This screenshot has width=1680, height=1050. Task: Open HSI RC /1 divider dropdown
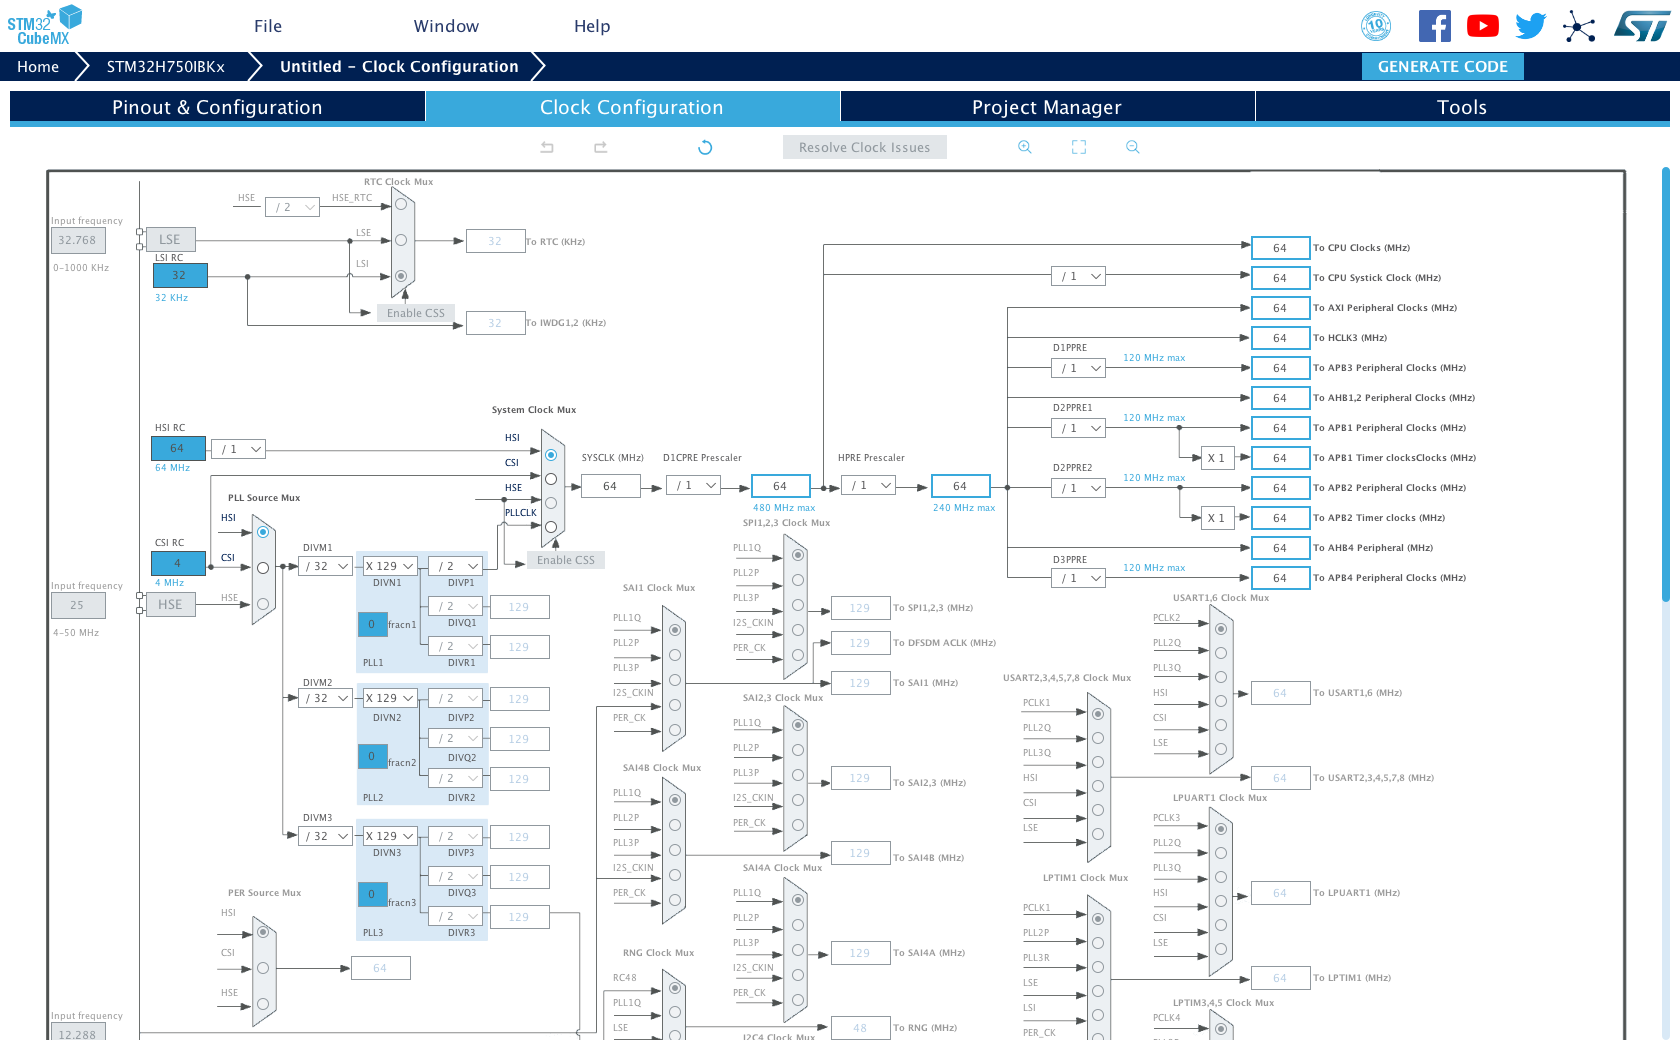pyautogui.click(x=238, y=449)
